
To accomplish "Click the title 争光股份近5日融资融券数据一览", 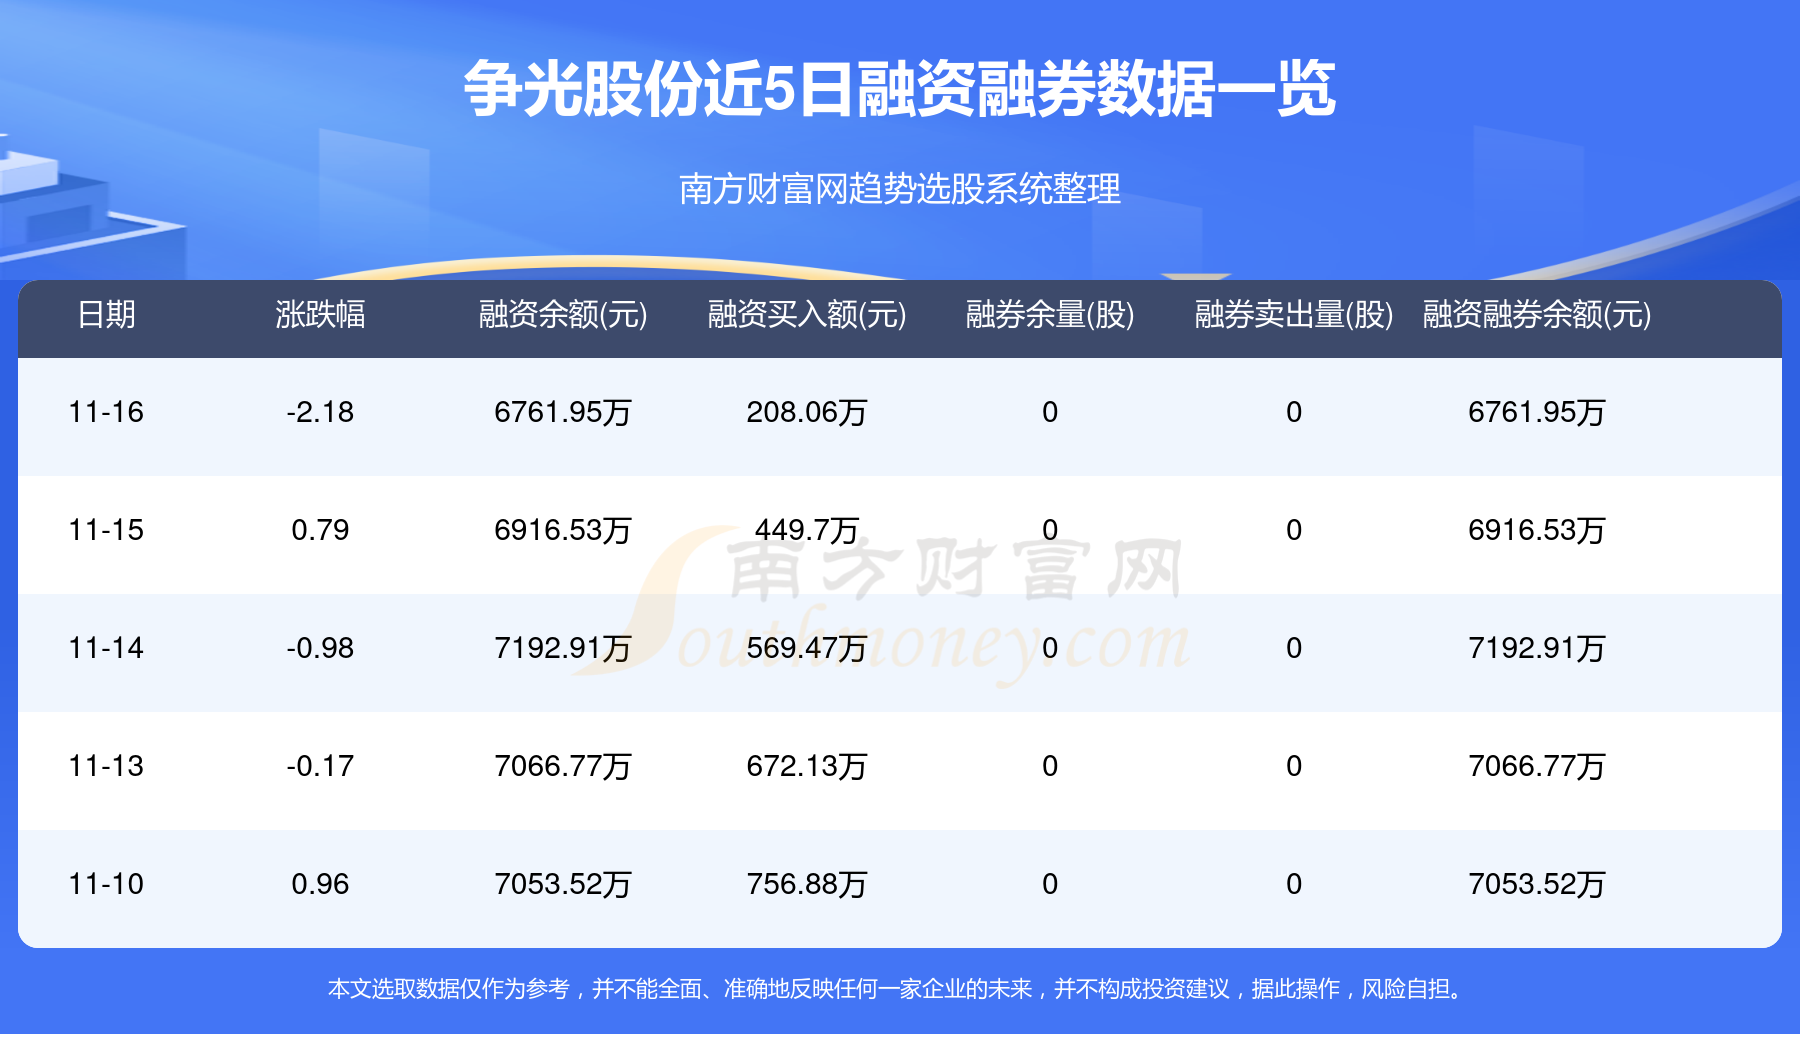I will click(899, 90).
